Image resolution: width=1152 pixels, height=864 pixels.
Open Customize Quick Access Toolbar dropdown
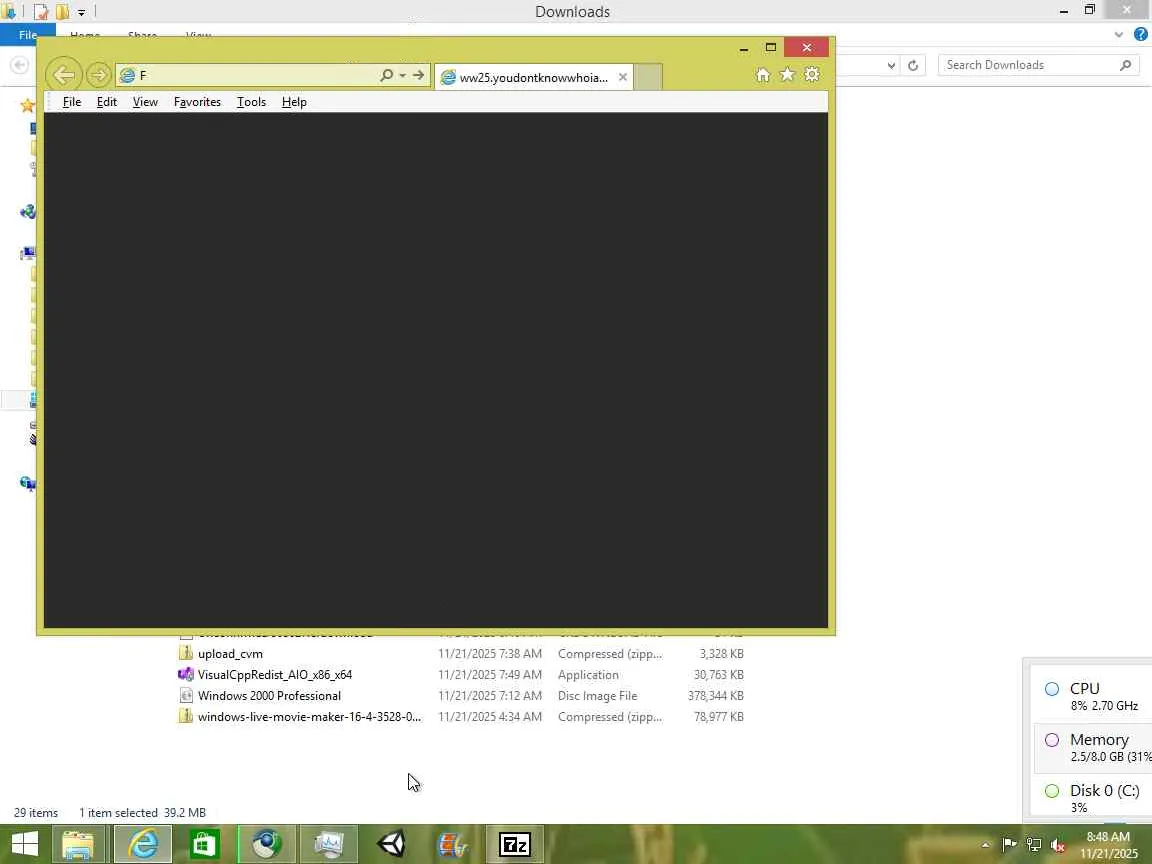82,12
